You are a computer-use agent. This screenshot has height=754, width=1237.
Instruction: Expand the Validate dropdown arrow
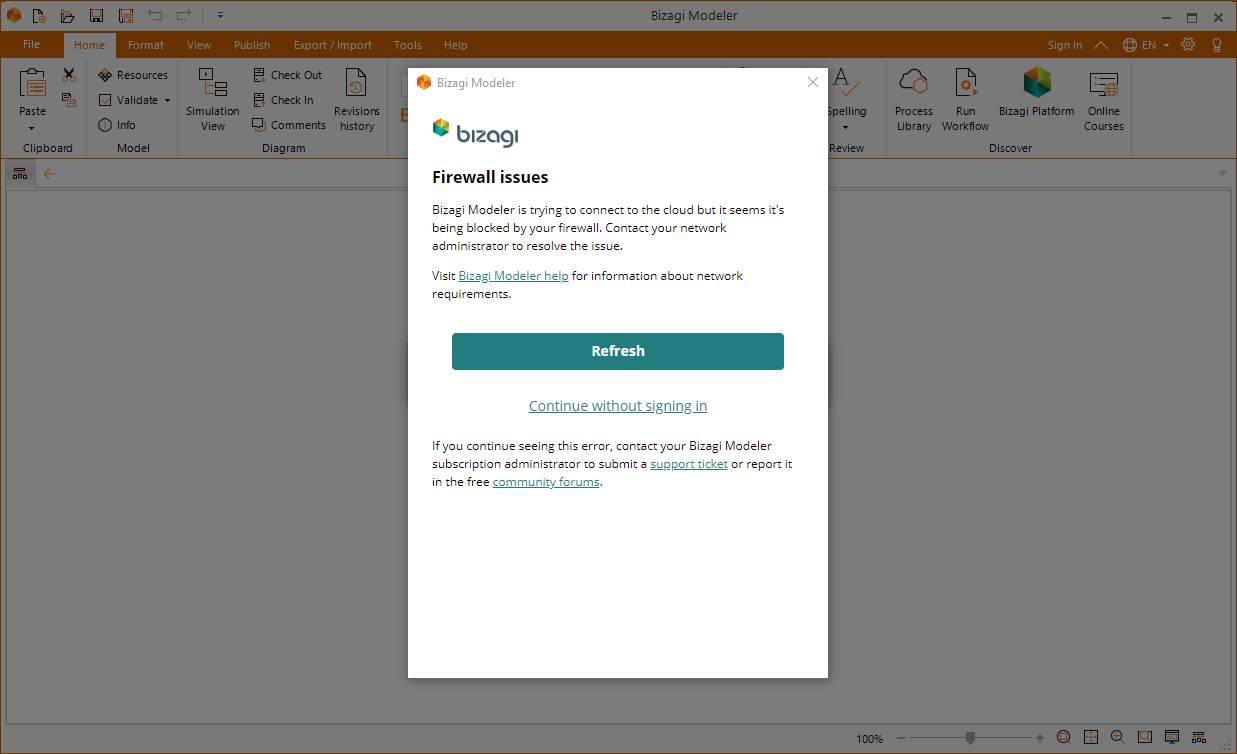[168, 100]
